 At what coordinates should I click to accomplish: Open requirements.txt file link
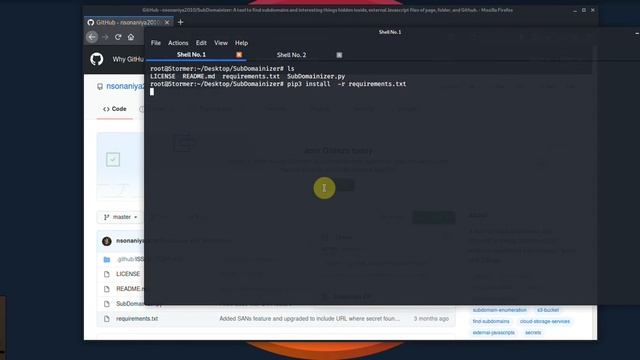click(x=137, y=319)
